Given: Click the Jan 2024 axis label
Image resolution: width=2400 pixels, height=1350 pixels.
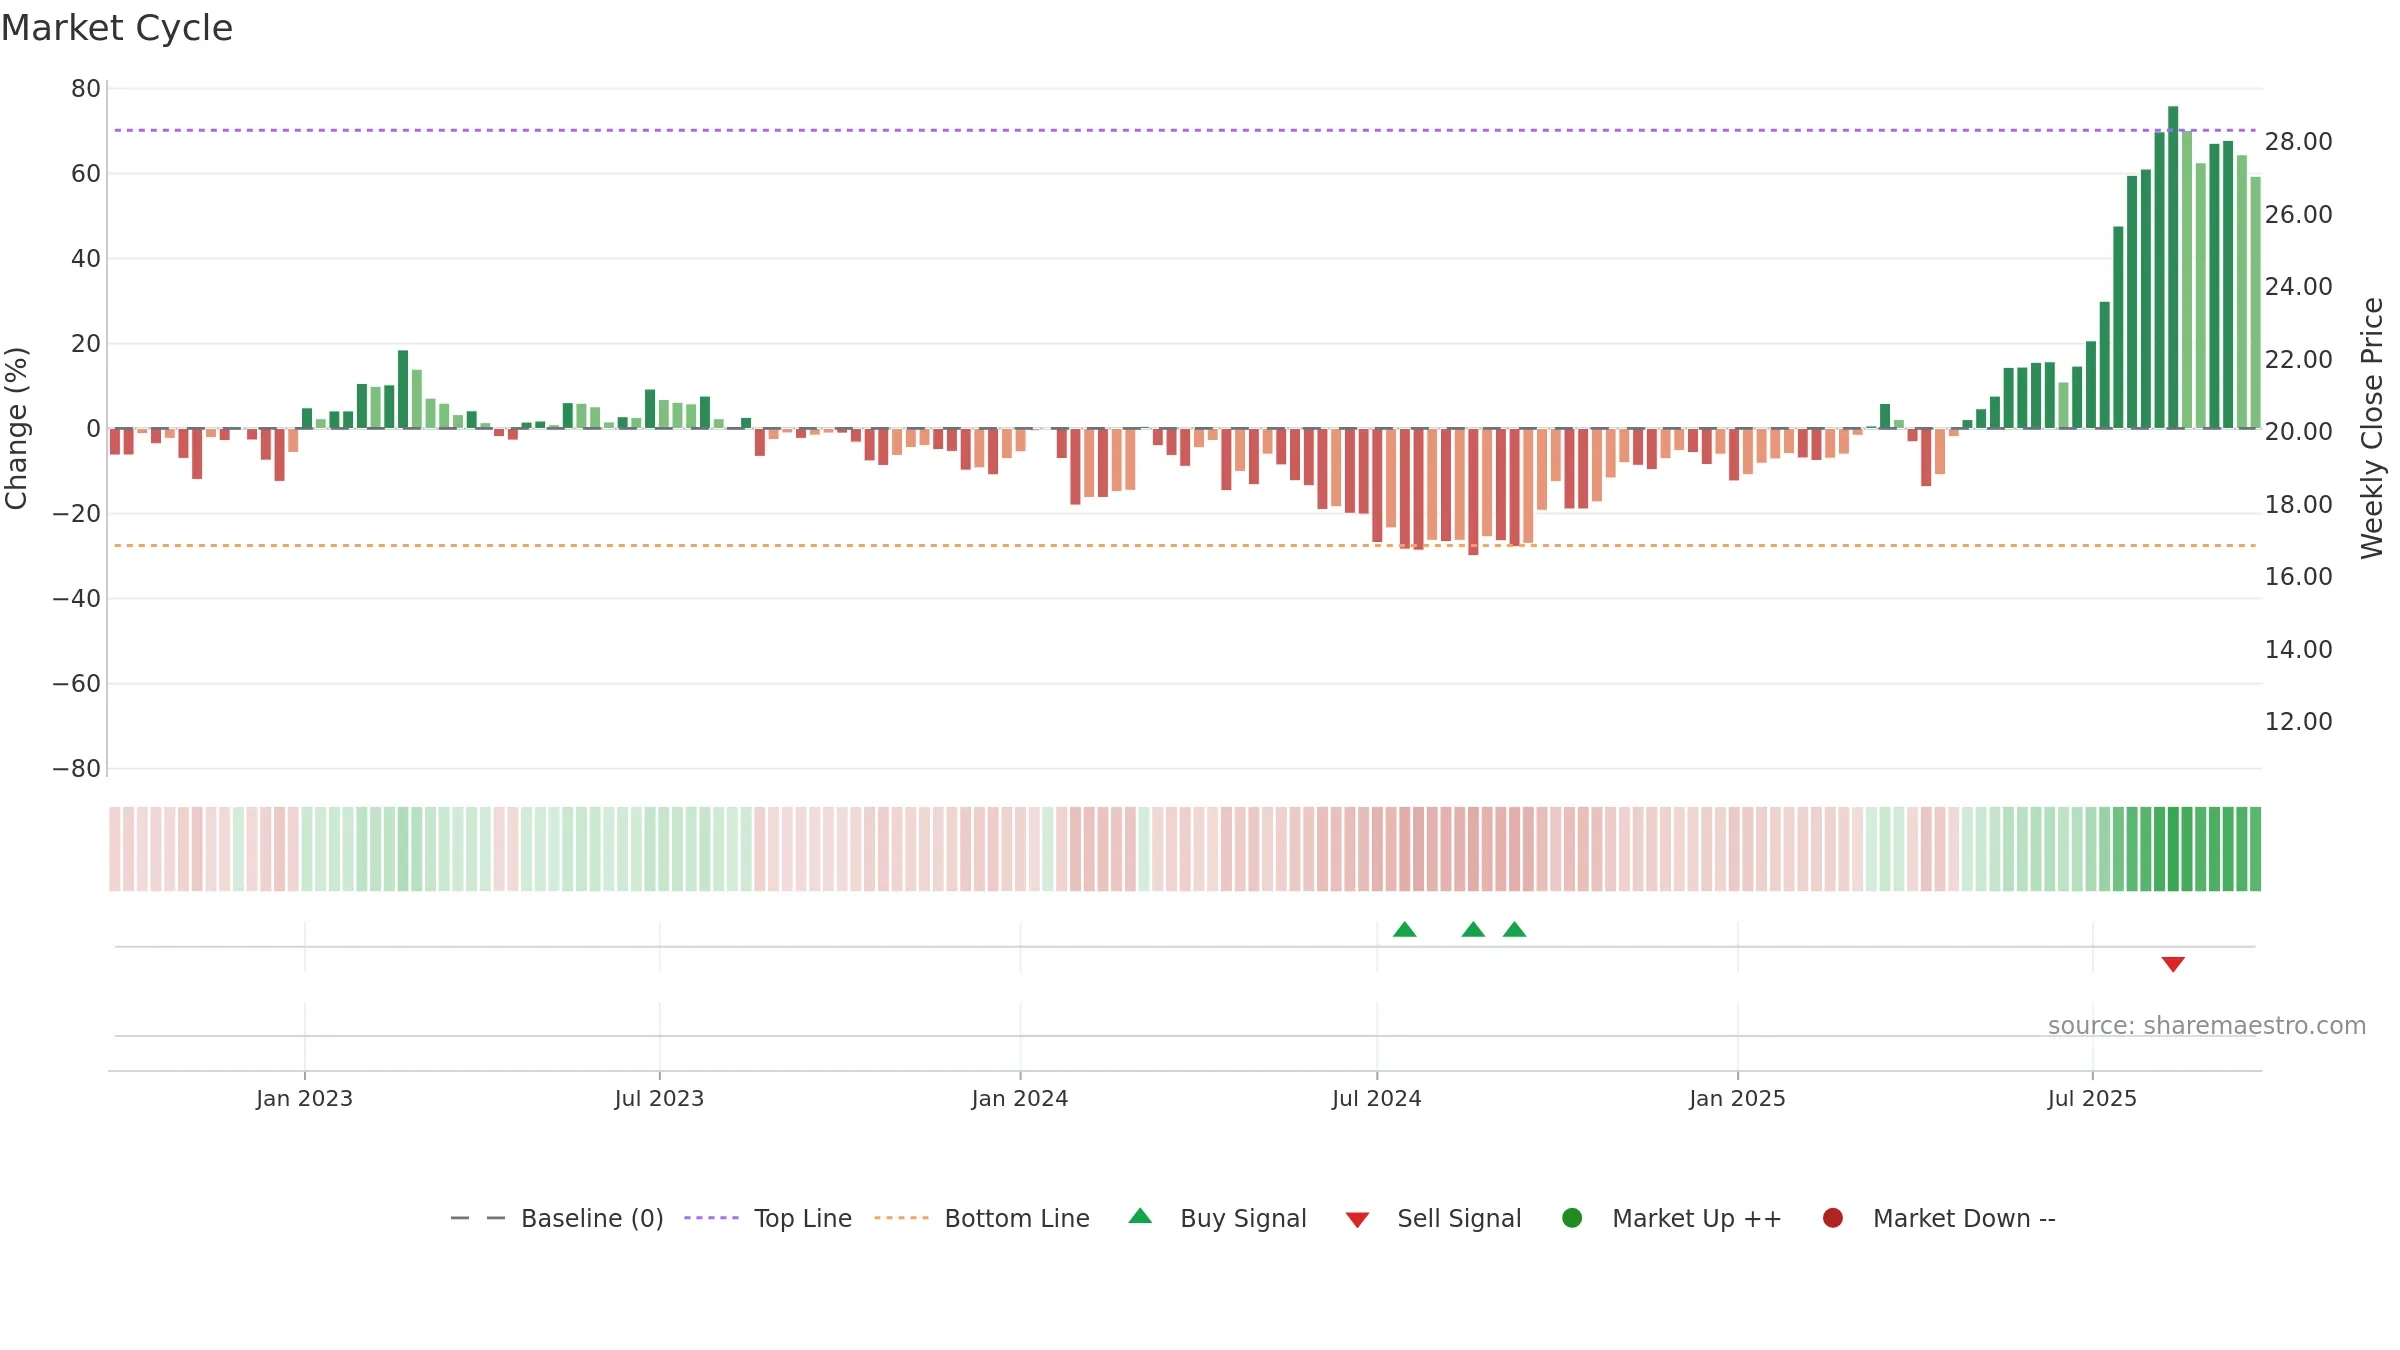Looking at the screenshot, I should (x=1020, y=1098).
